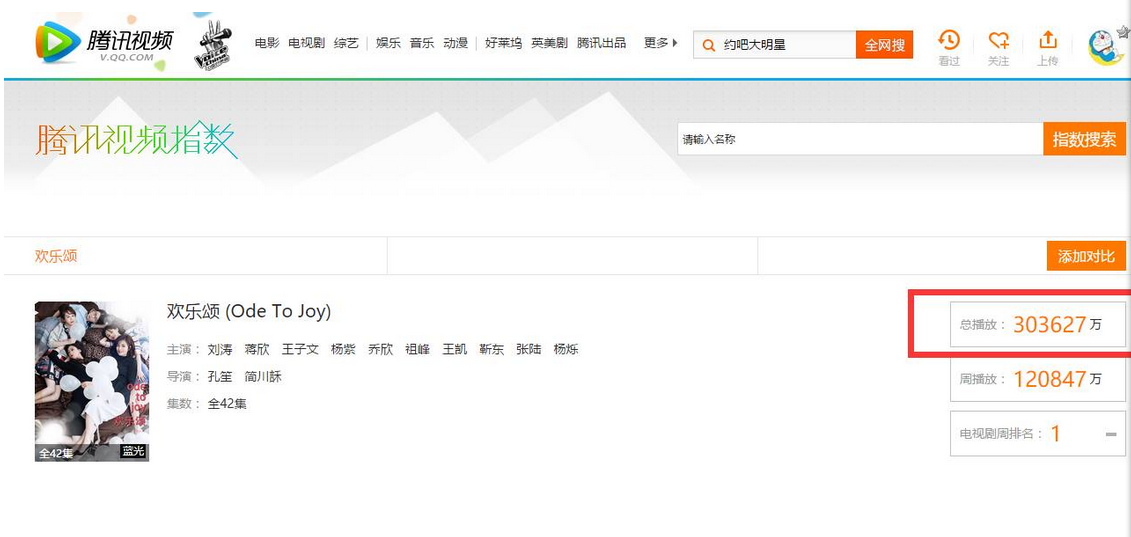
Task: Click the rank unchanged dash indicator
Action: (1111, 435)
